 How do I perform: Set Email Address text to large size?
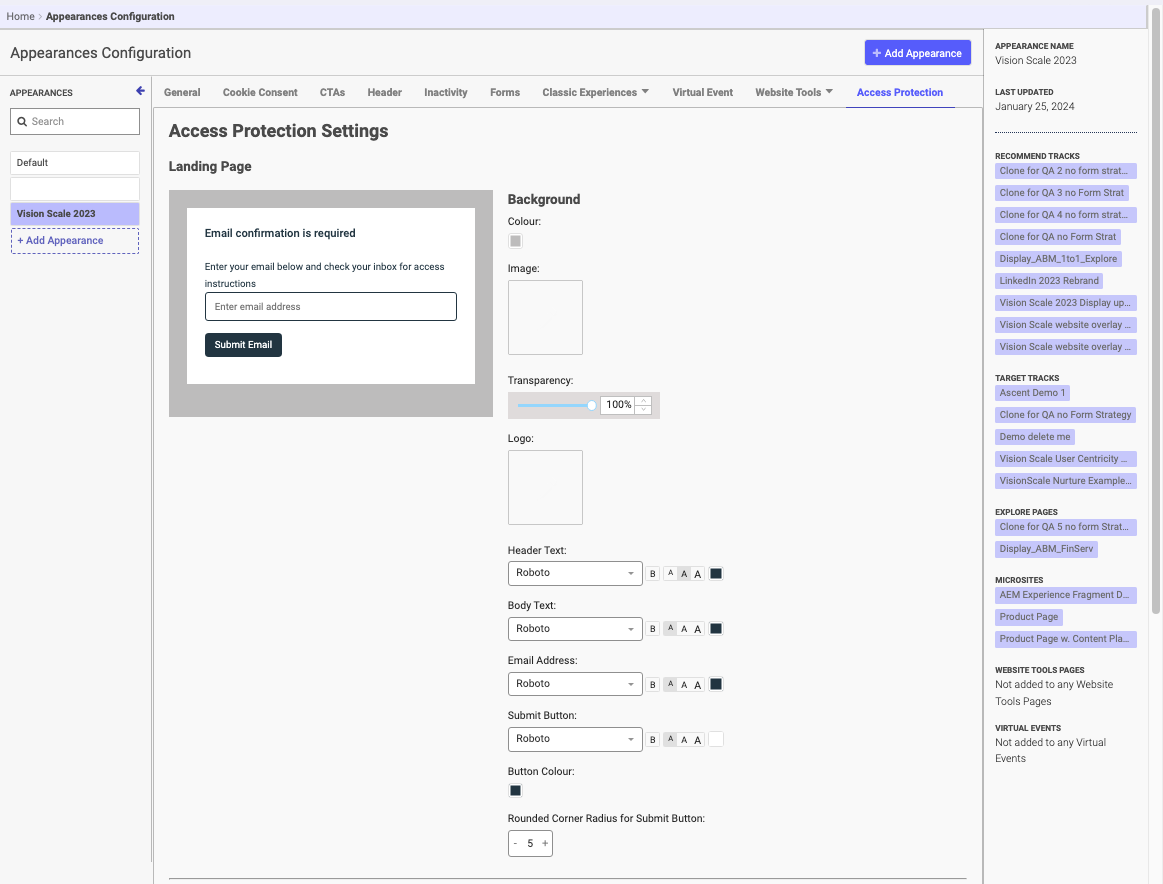(697, 685)
